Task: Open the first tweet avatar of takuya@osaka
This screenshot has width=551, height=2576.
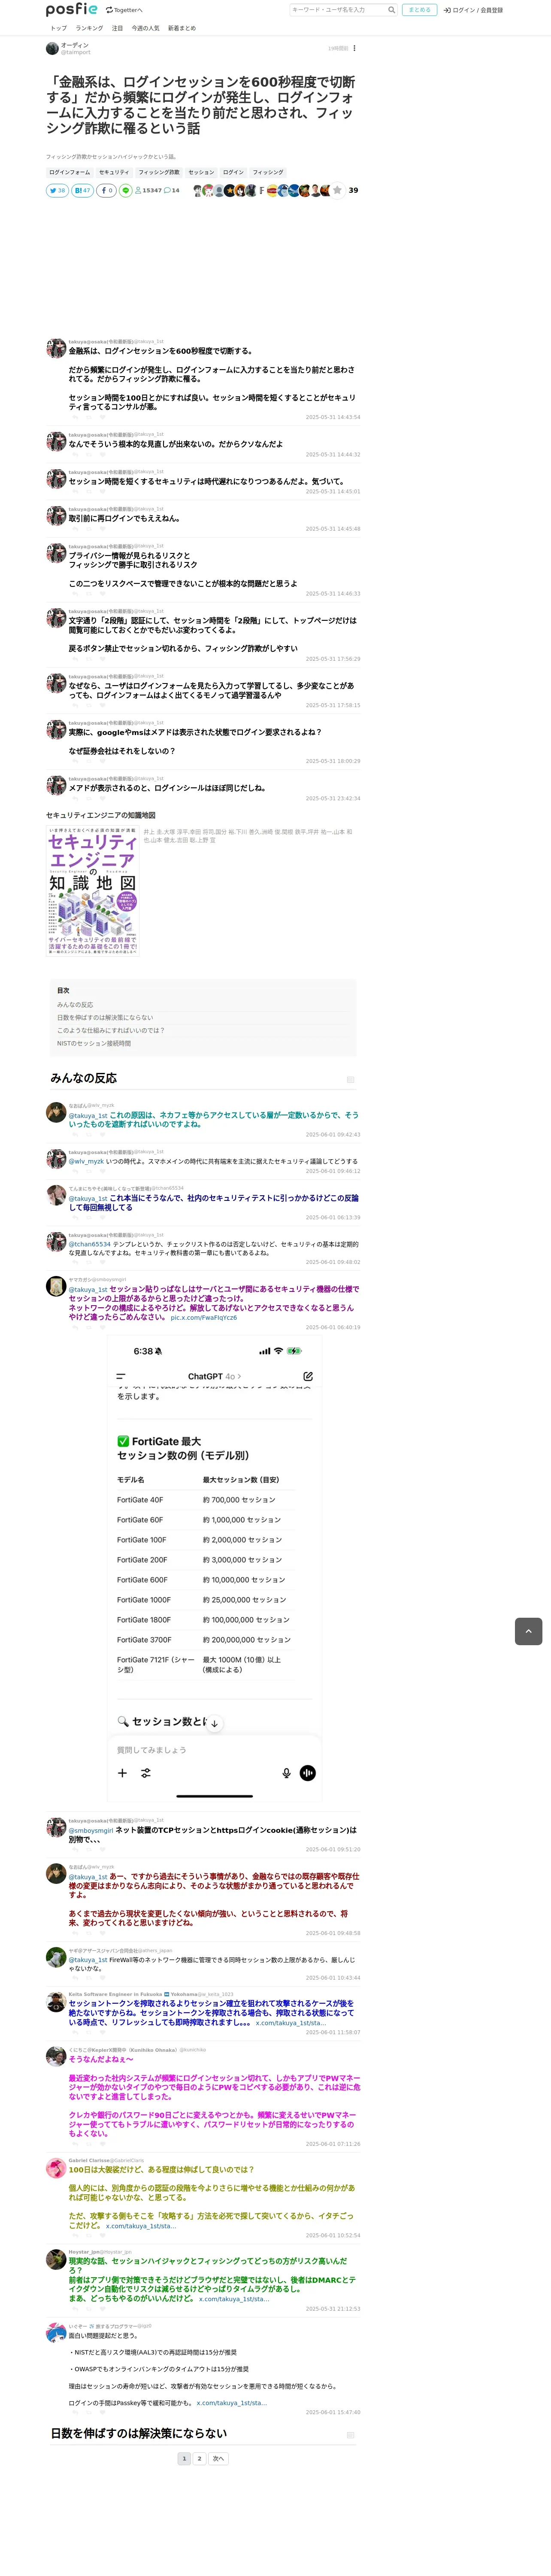Action: [56, 348]
